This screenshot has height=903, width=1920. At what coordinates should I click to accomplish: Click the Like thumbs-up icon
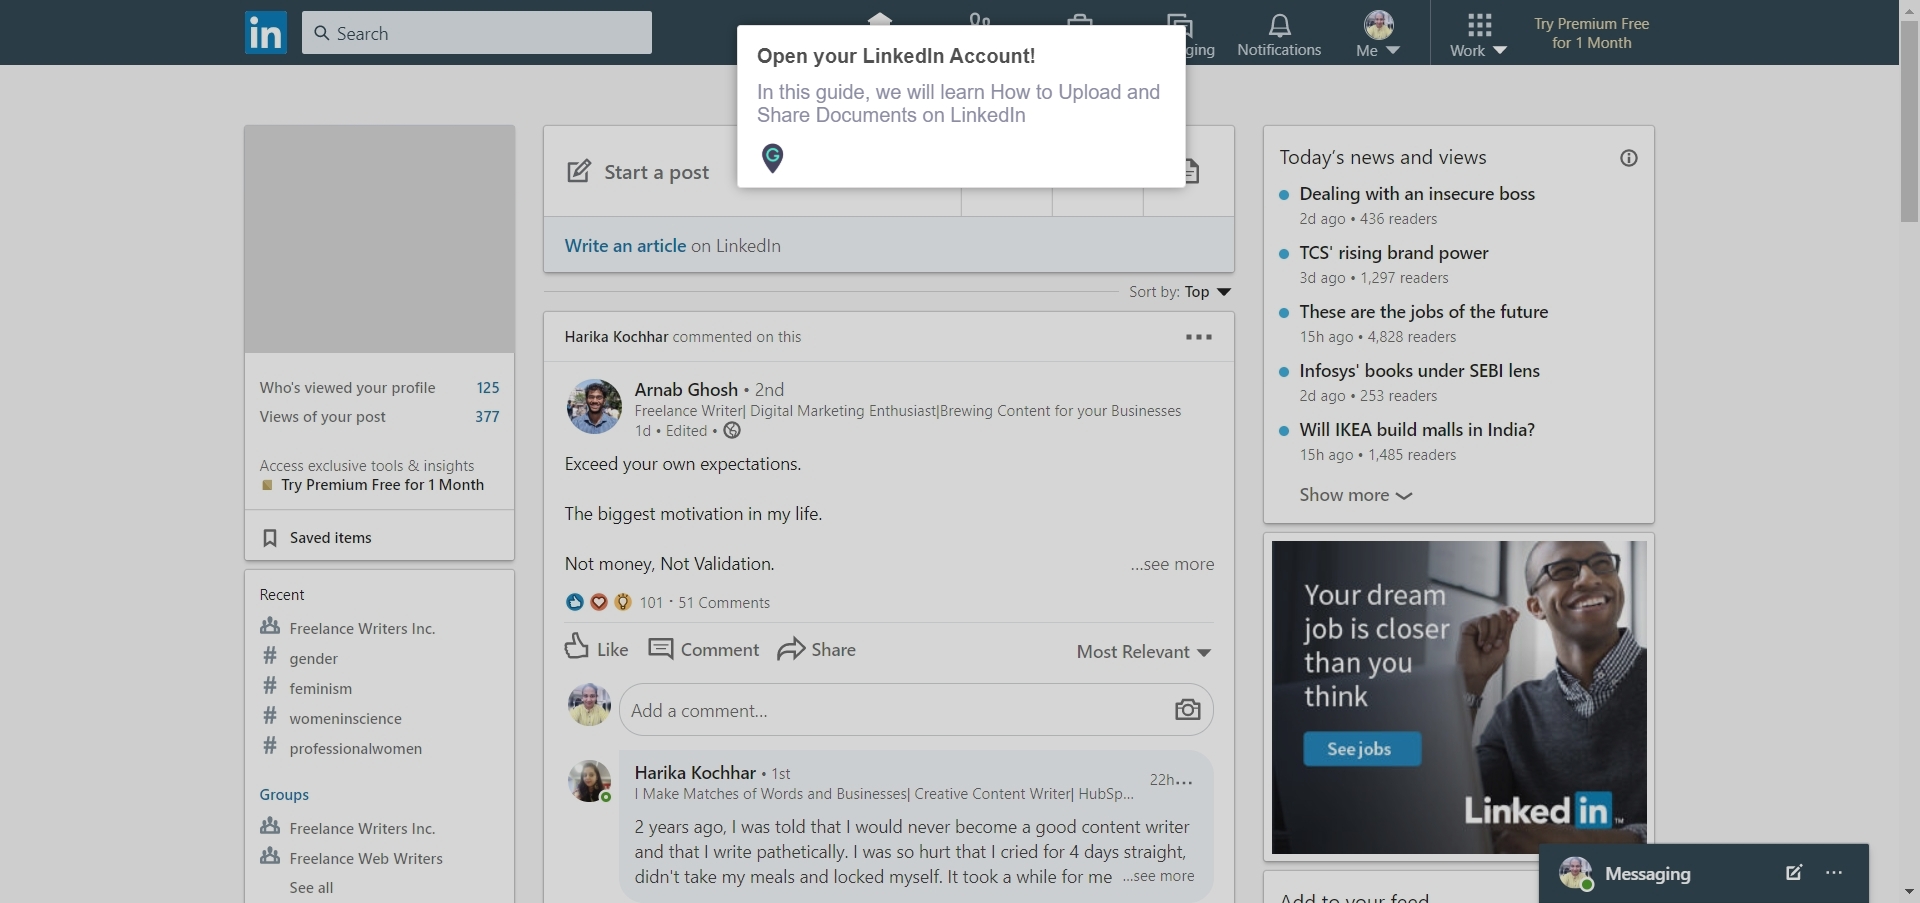[x=578, y=647]
